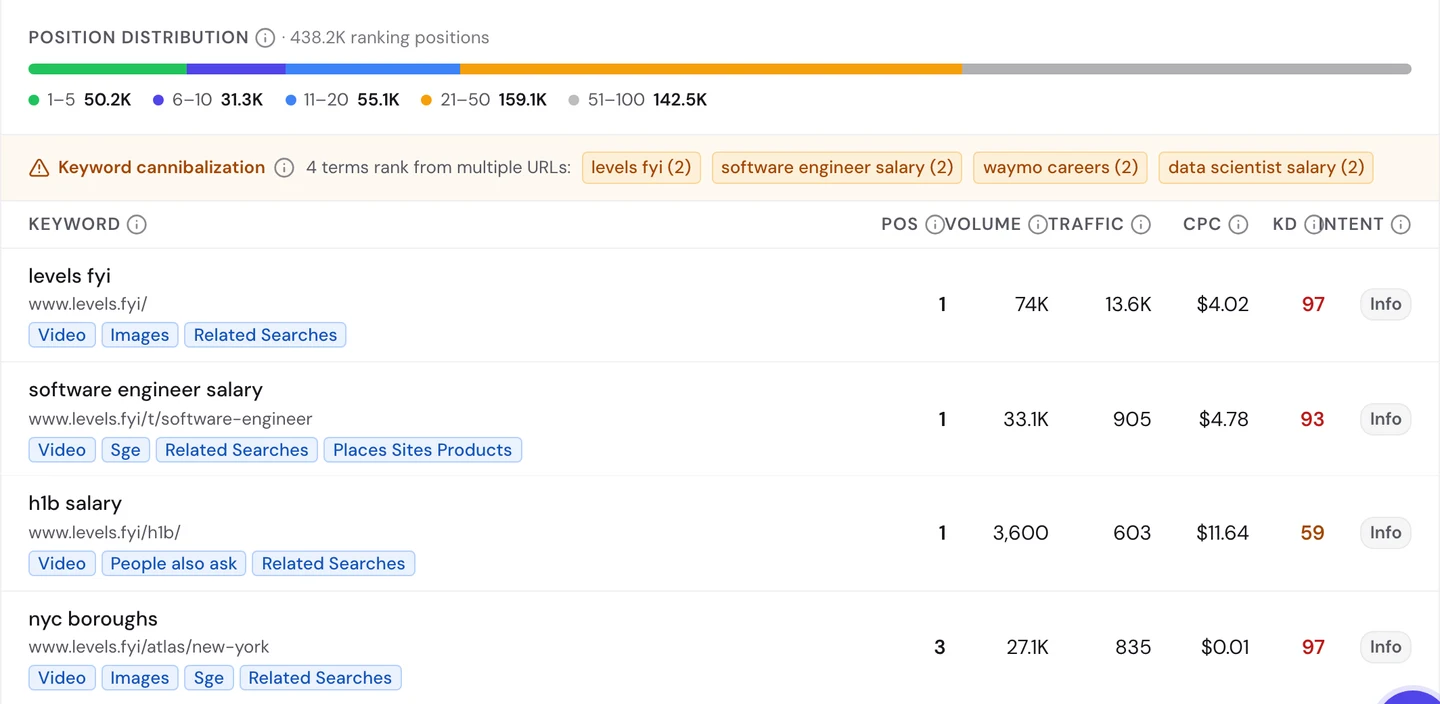Open info icon beside CPC header
Image resolution: width=1440 pixels, height=704 pixels.
(1238, 225)
